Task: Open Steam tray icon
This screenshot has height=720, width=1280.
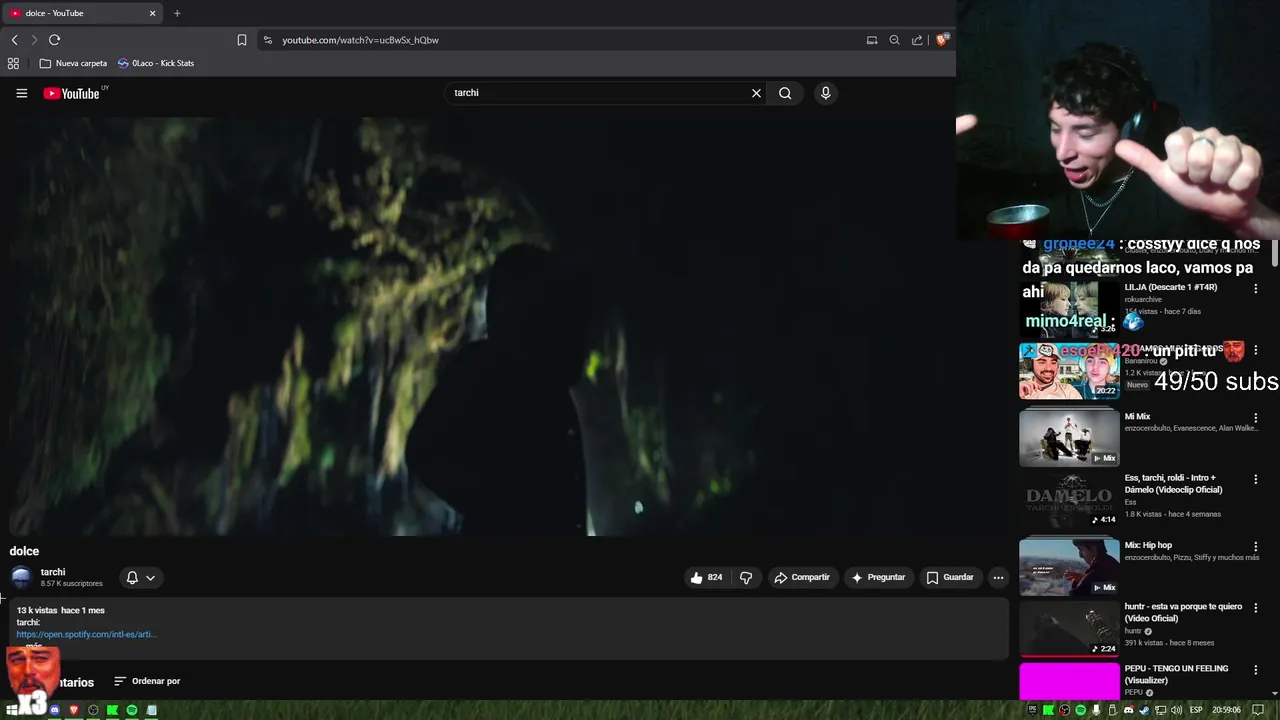Action: (1144, 710)
